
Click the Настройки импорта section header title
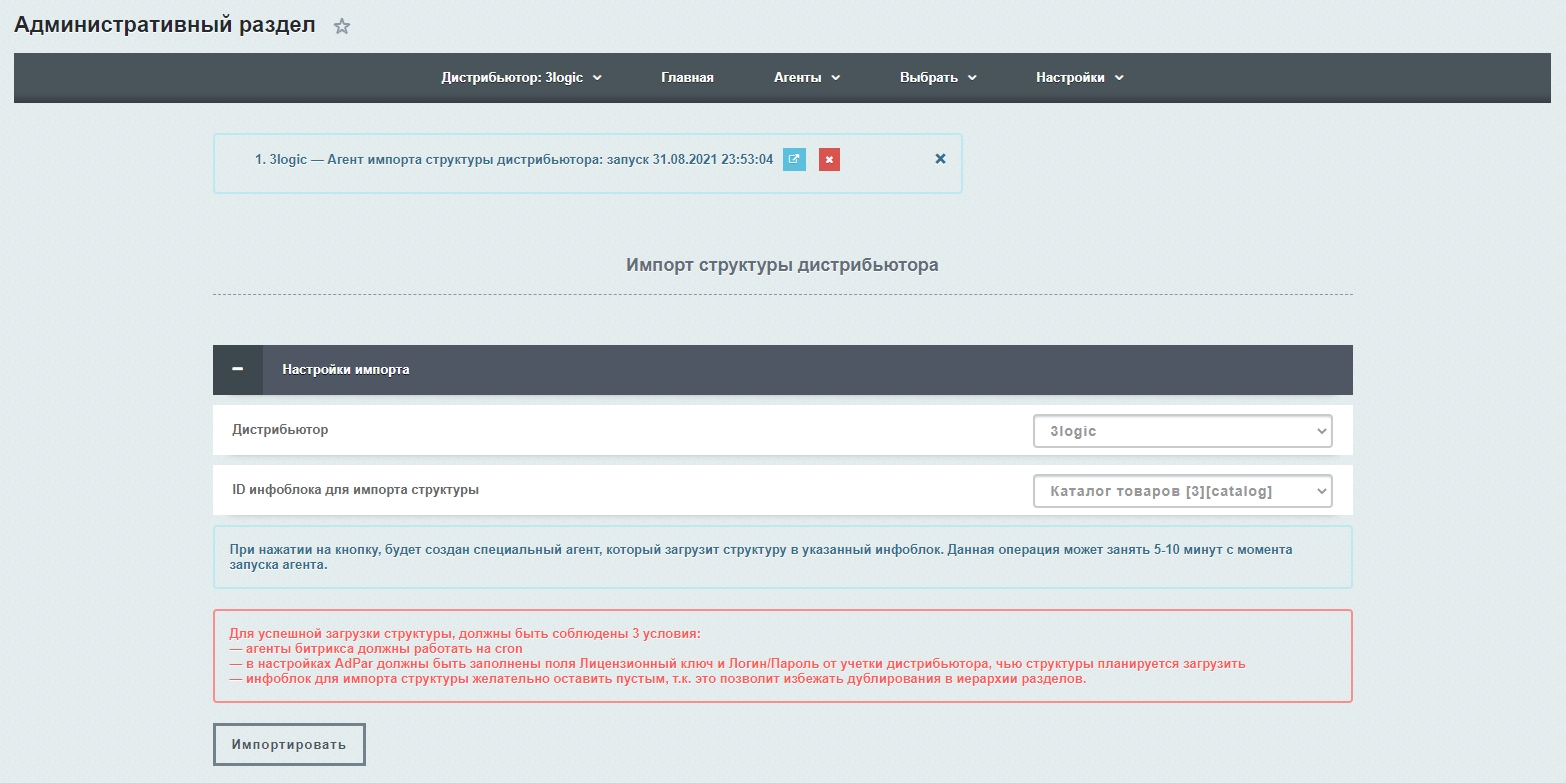coord(346,369)
